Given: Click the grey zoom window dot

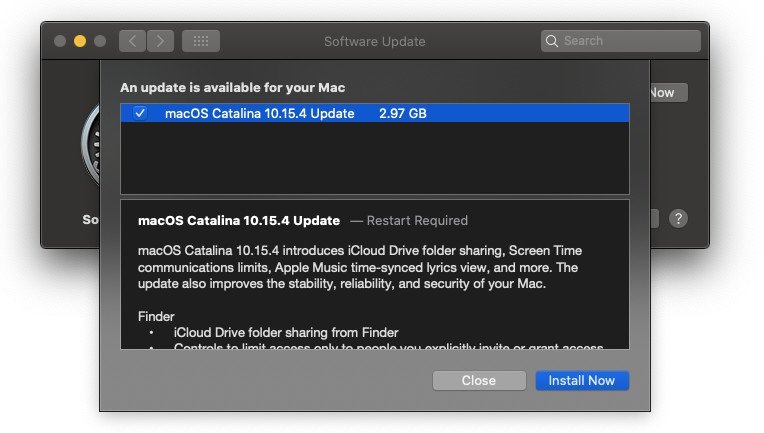Looking at the screenshot, I should tap(100, 41).
